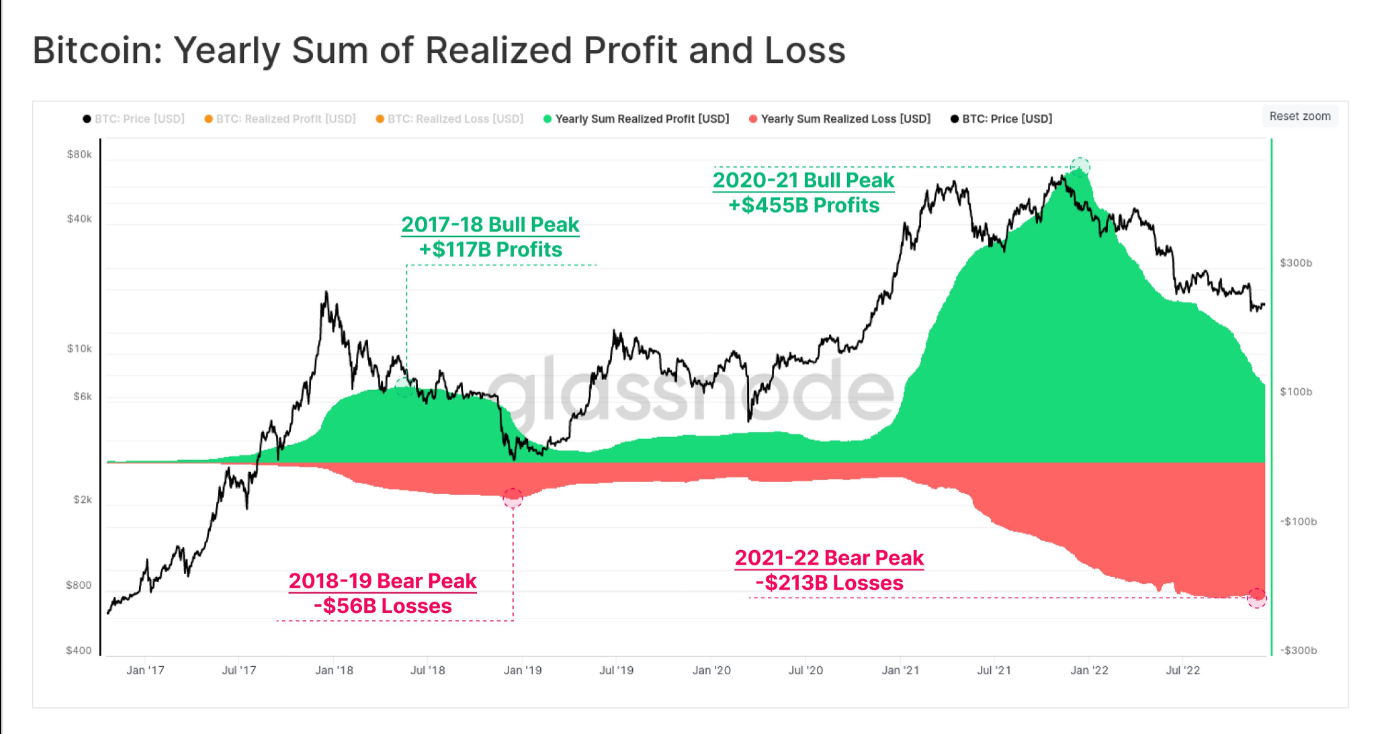
Task: Toggle the rightmost BTC: Price legend label
Action: [x=1007, y=119]
